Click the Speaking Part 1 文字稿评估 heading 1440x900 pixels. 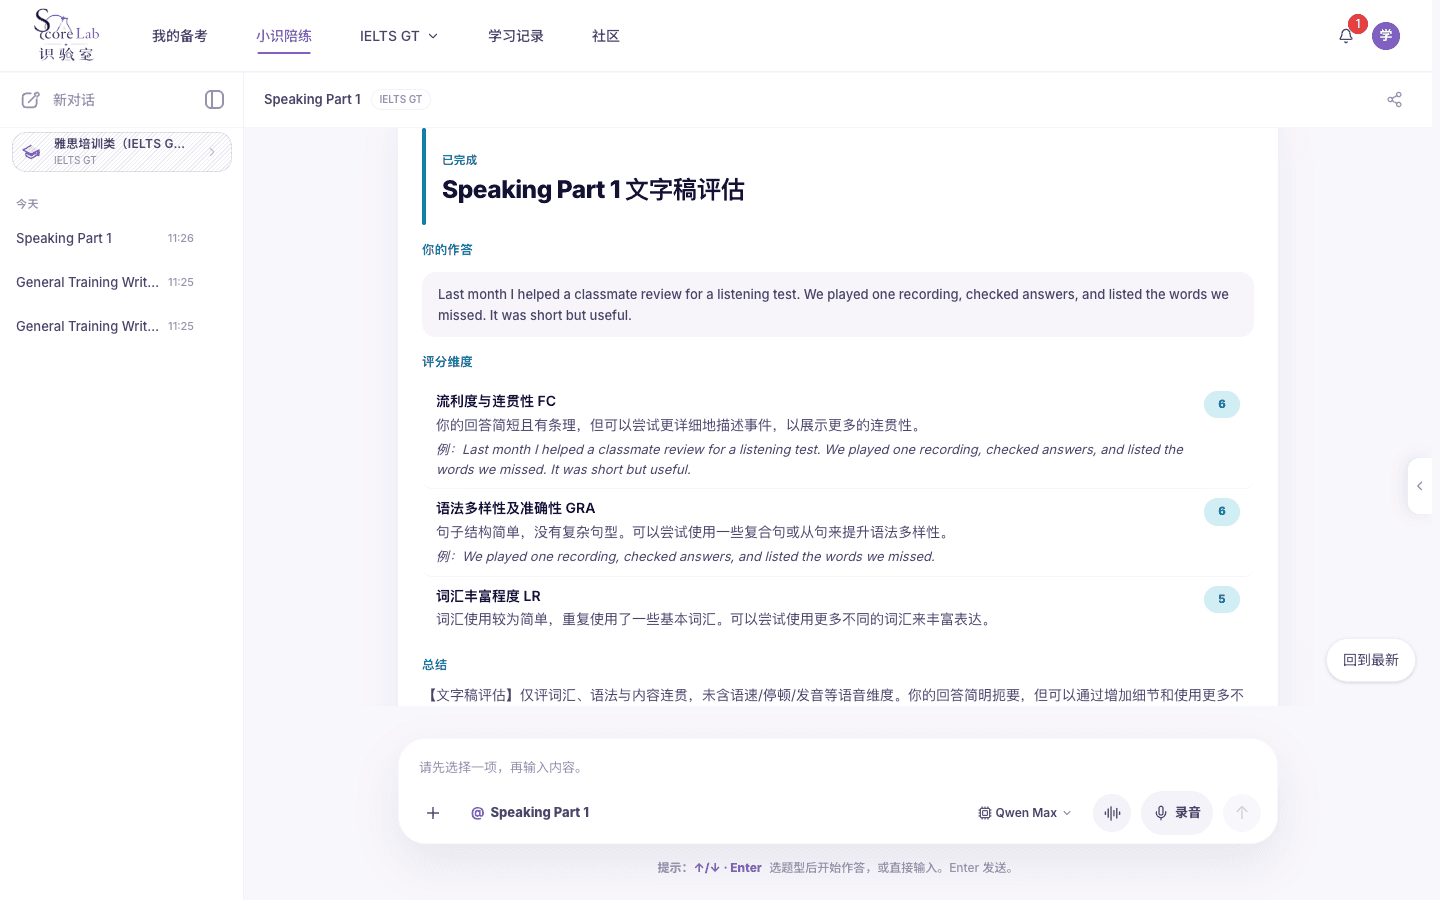[593, 190]
